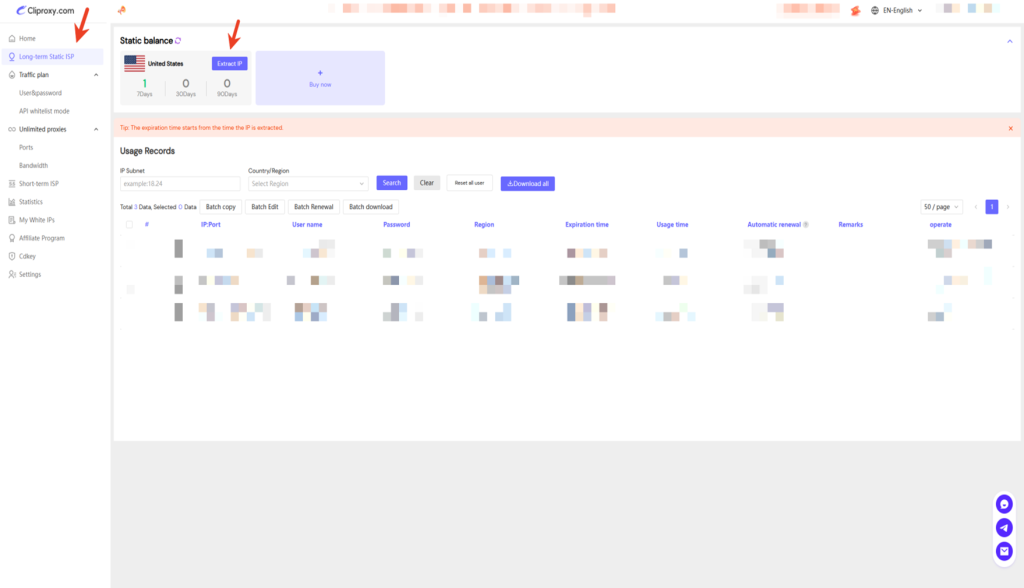
Task: Dismiss the expiration time tip banner
Action: (x=1010, y=128)
